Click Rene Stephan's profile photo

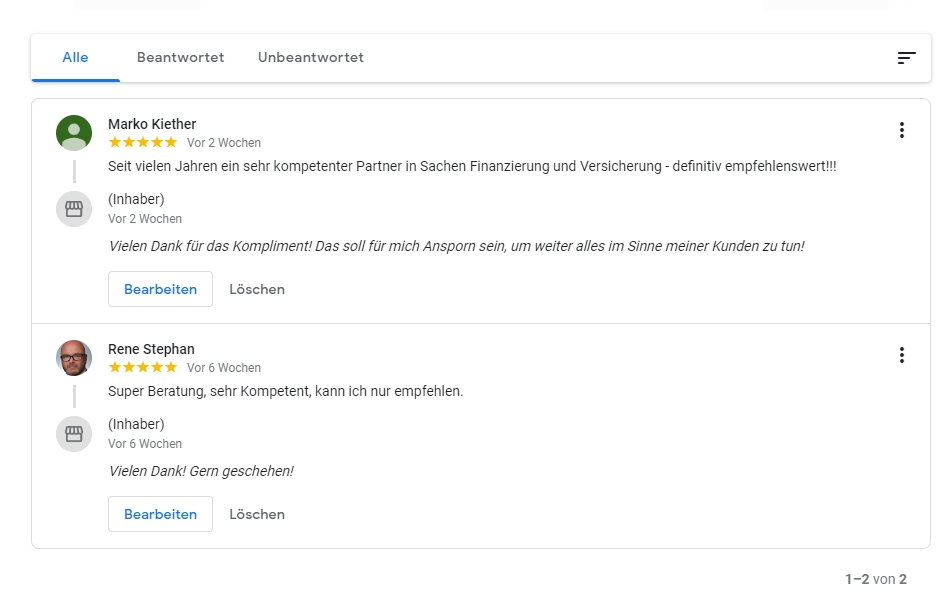[x=74, y=358]
